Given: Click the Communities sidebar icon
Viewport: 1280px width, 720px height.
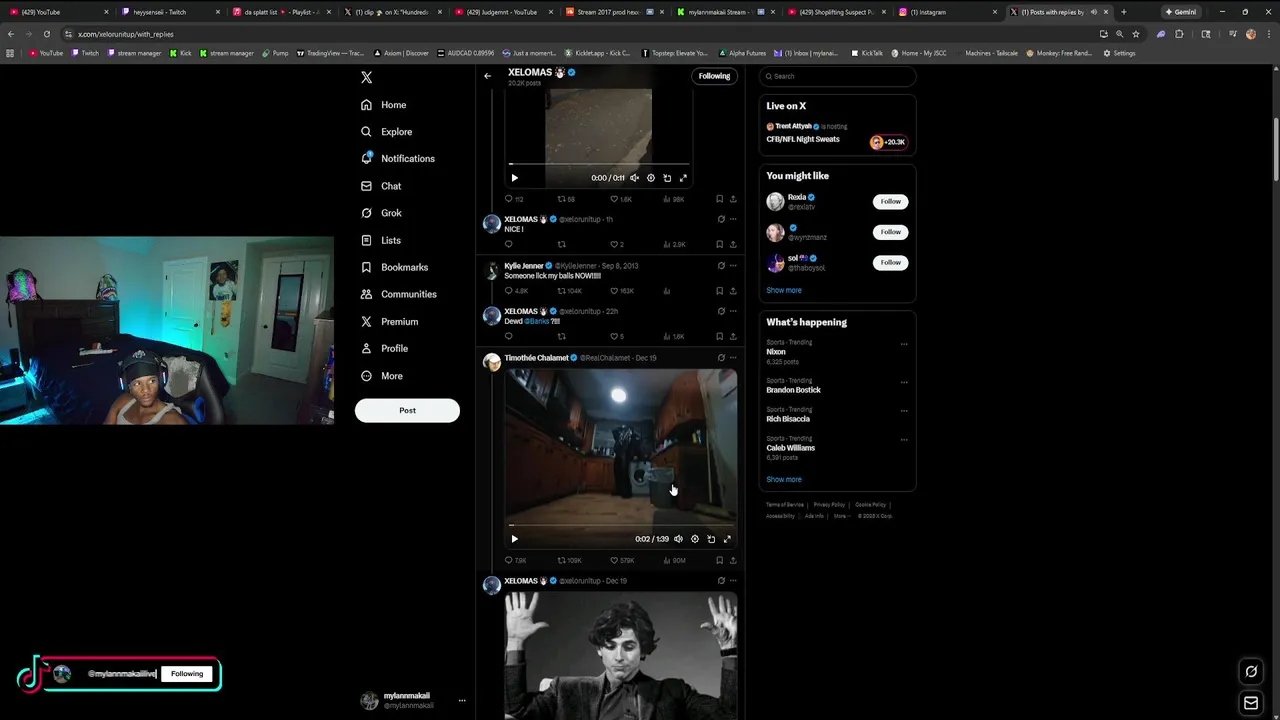Looking at the screenshot, I should tap(366, 294).
